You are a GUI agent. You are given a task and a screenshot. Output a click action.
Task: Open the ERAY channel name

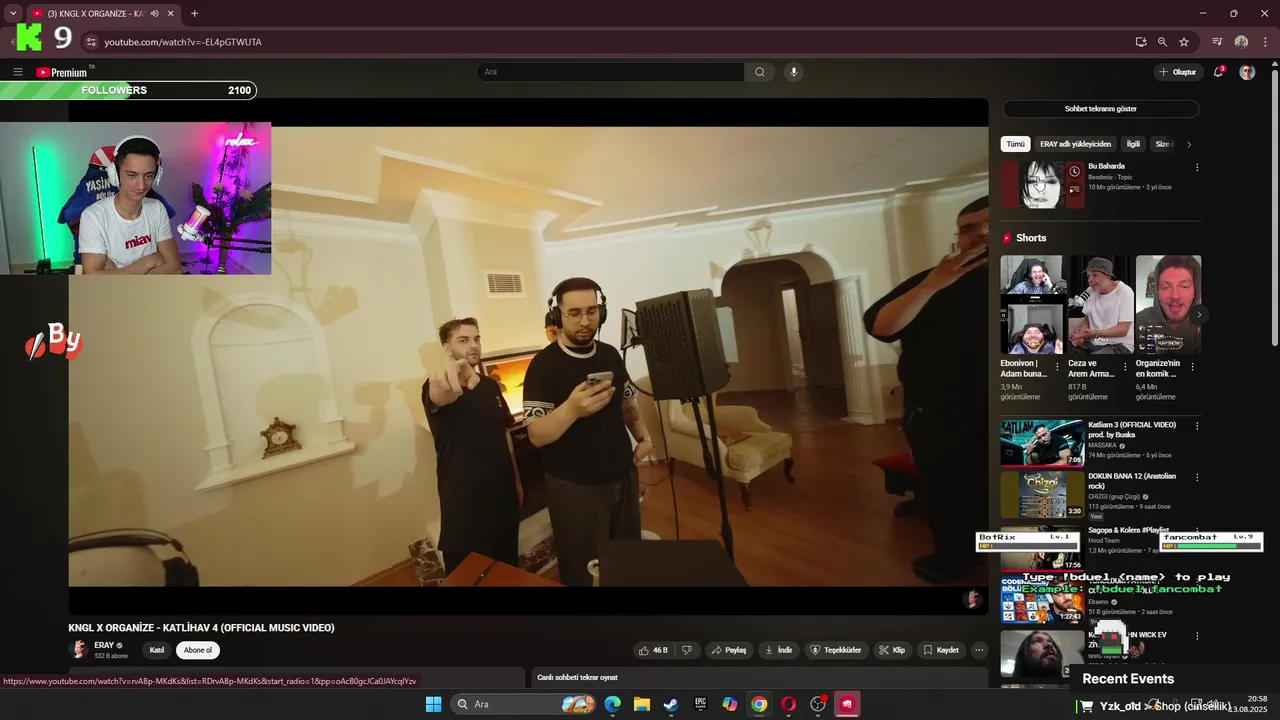point(104,645)
